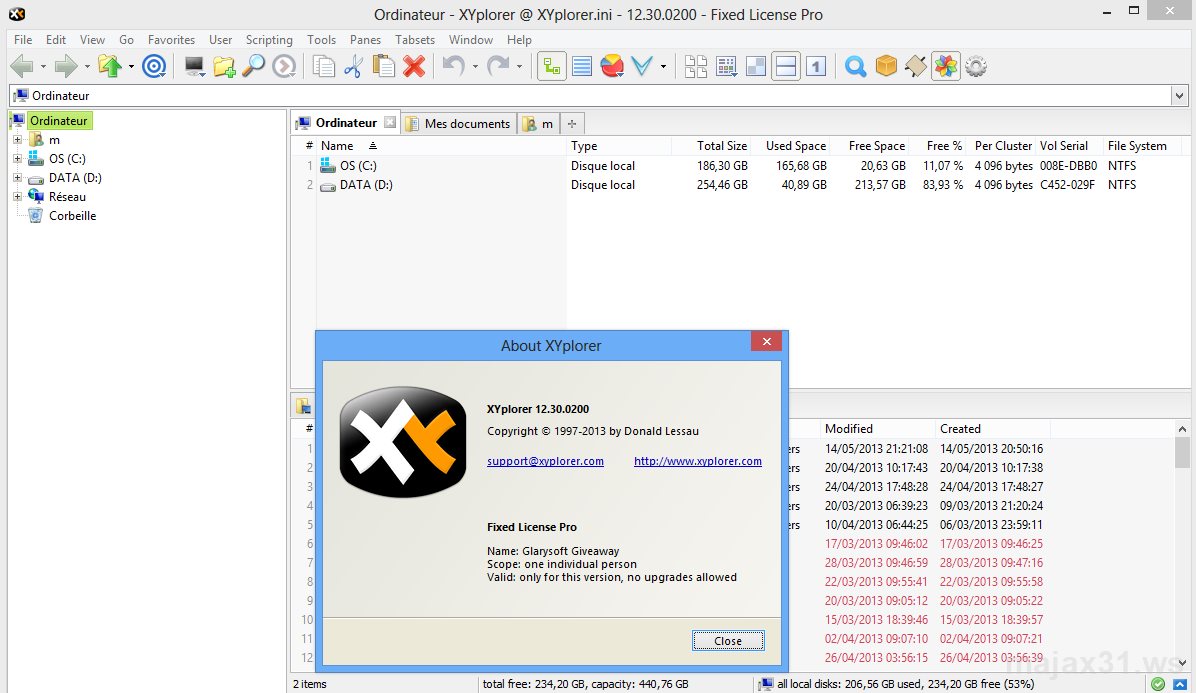Open the http://www.xyplorer.com link
The height and width of the screenshot is (693, 1196).
(x=698, y=461)
